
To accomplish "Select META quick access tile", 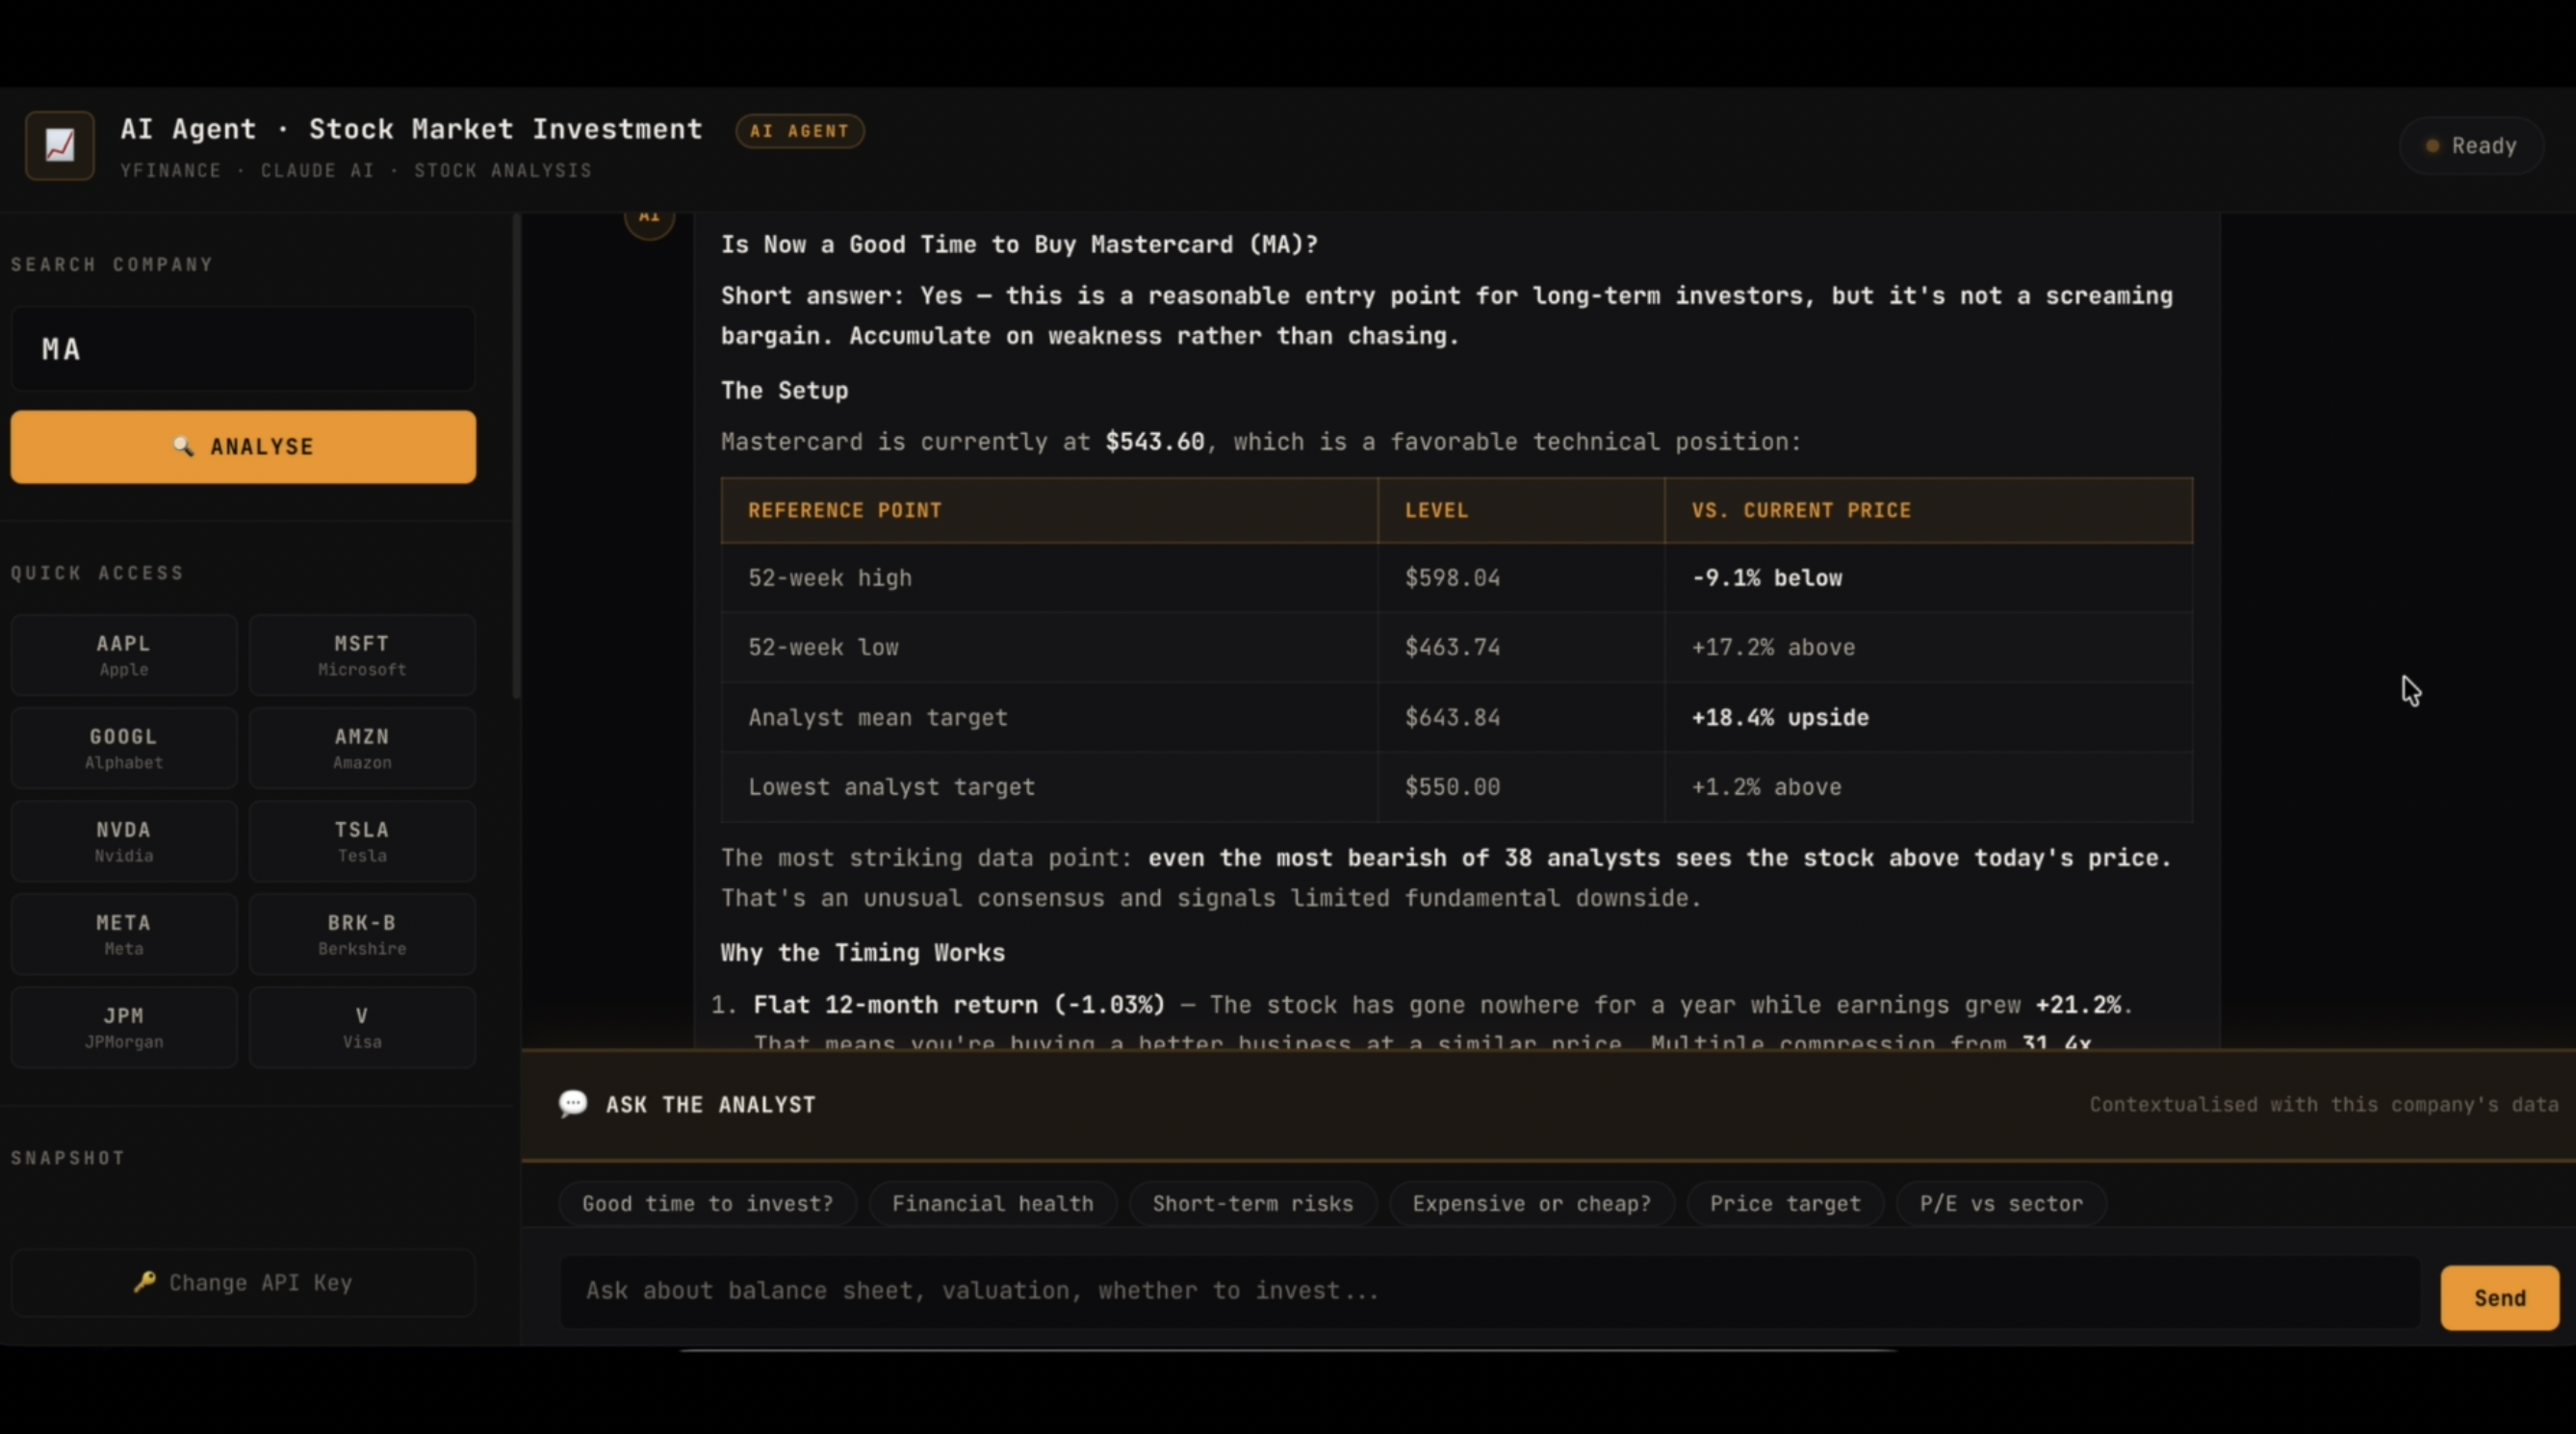I will (124, 934).
